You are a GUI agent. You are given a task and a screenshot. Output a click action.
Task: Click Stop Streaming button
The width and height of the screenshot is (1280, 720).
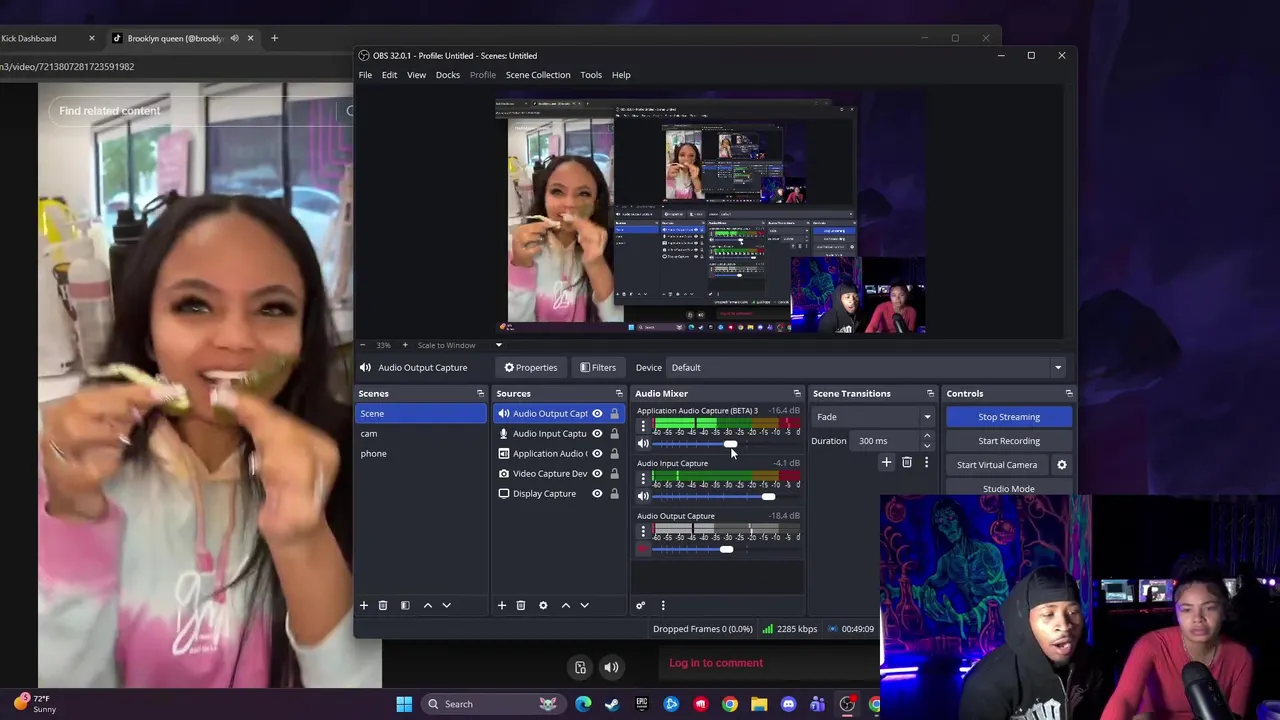(1009, 417)
